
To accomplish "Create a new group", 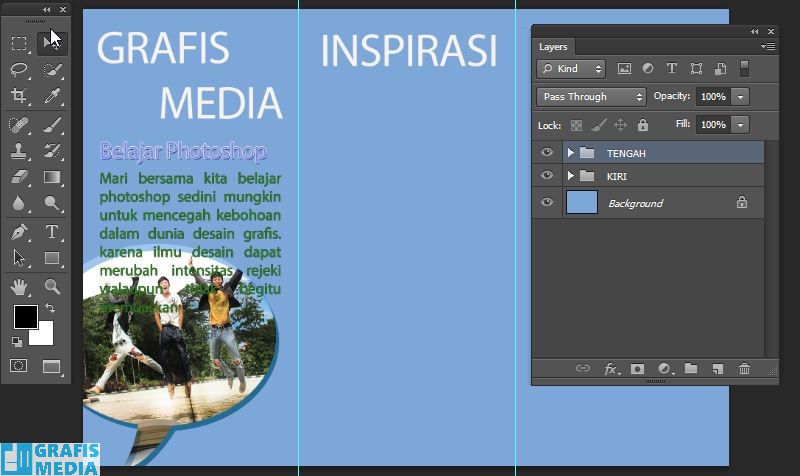I will (691, 368).
